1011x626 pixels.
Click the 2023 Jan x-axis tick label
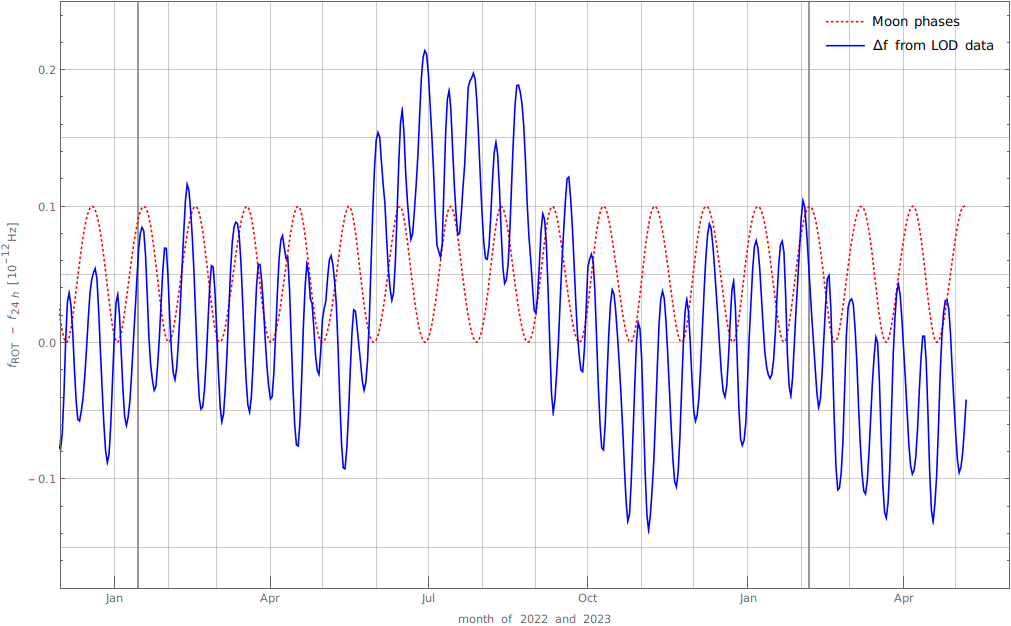749,599
